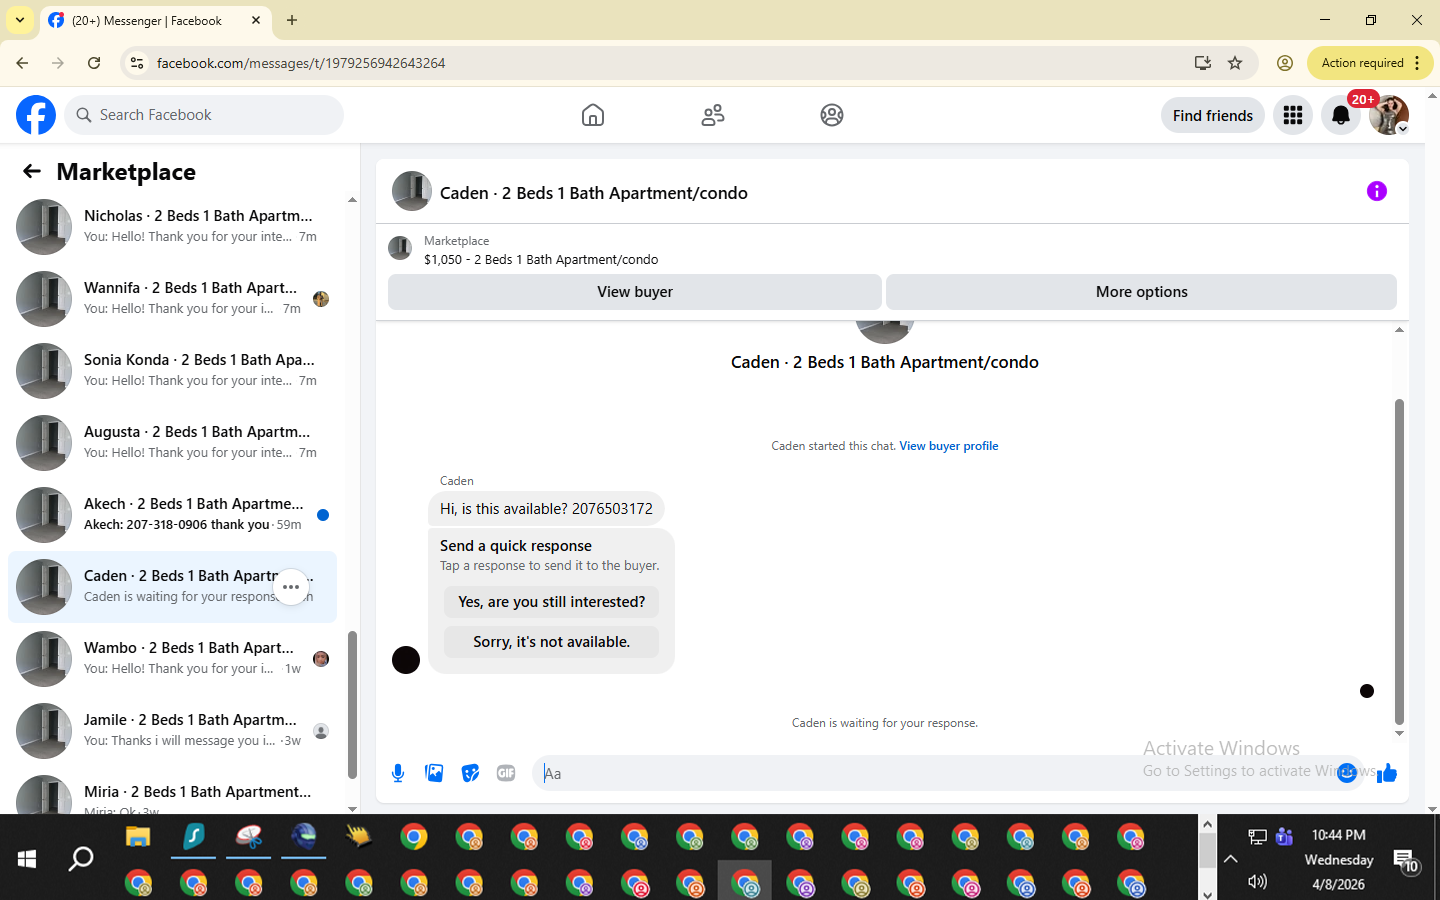Click the More options button

(x=1141, y=292)
